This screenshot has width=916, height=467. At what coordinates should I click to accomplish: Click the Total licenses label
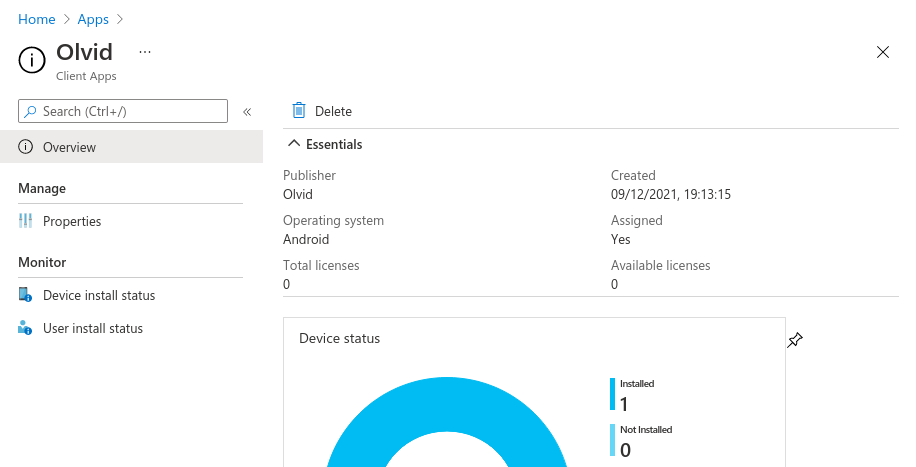pos(321,265)
